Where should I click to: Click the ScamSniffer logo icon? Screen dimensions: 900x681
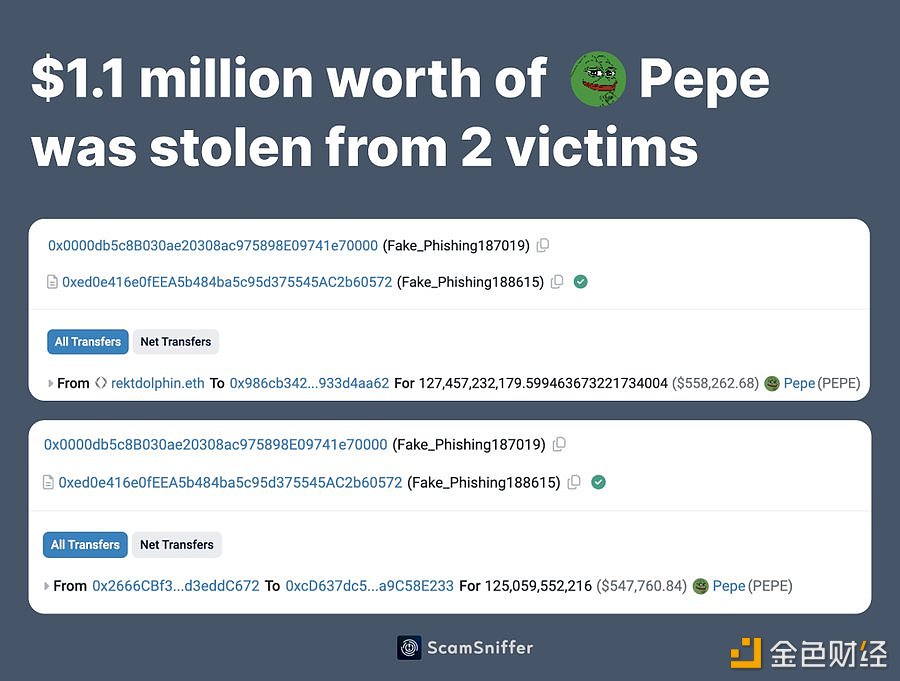409,648
